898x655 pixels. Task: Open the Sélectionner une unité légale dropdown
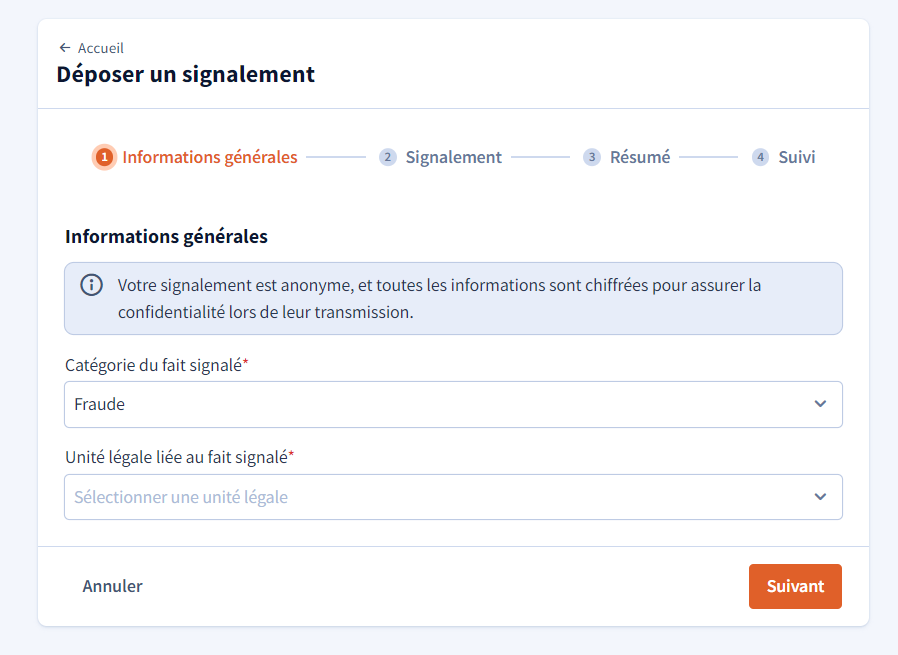pos(453,497)
